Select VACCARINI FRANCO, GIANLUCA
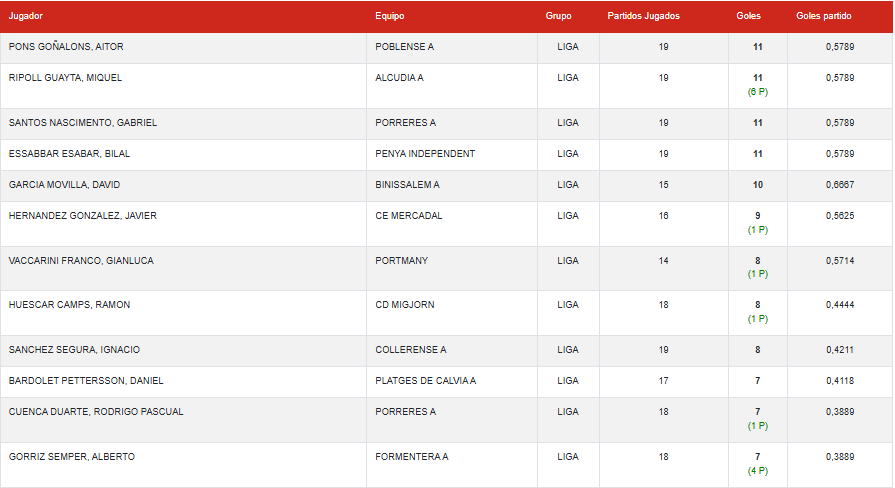This screenshot has height=488, width=895. click(x=82, y=261)
